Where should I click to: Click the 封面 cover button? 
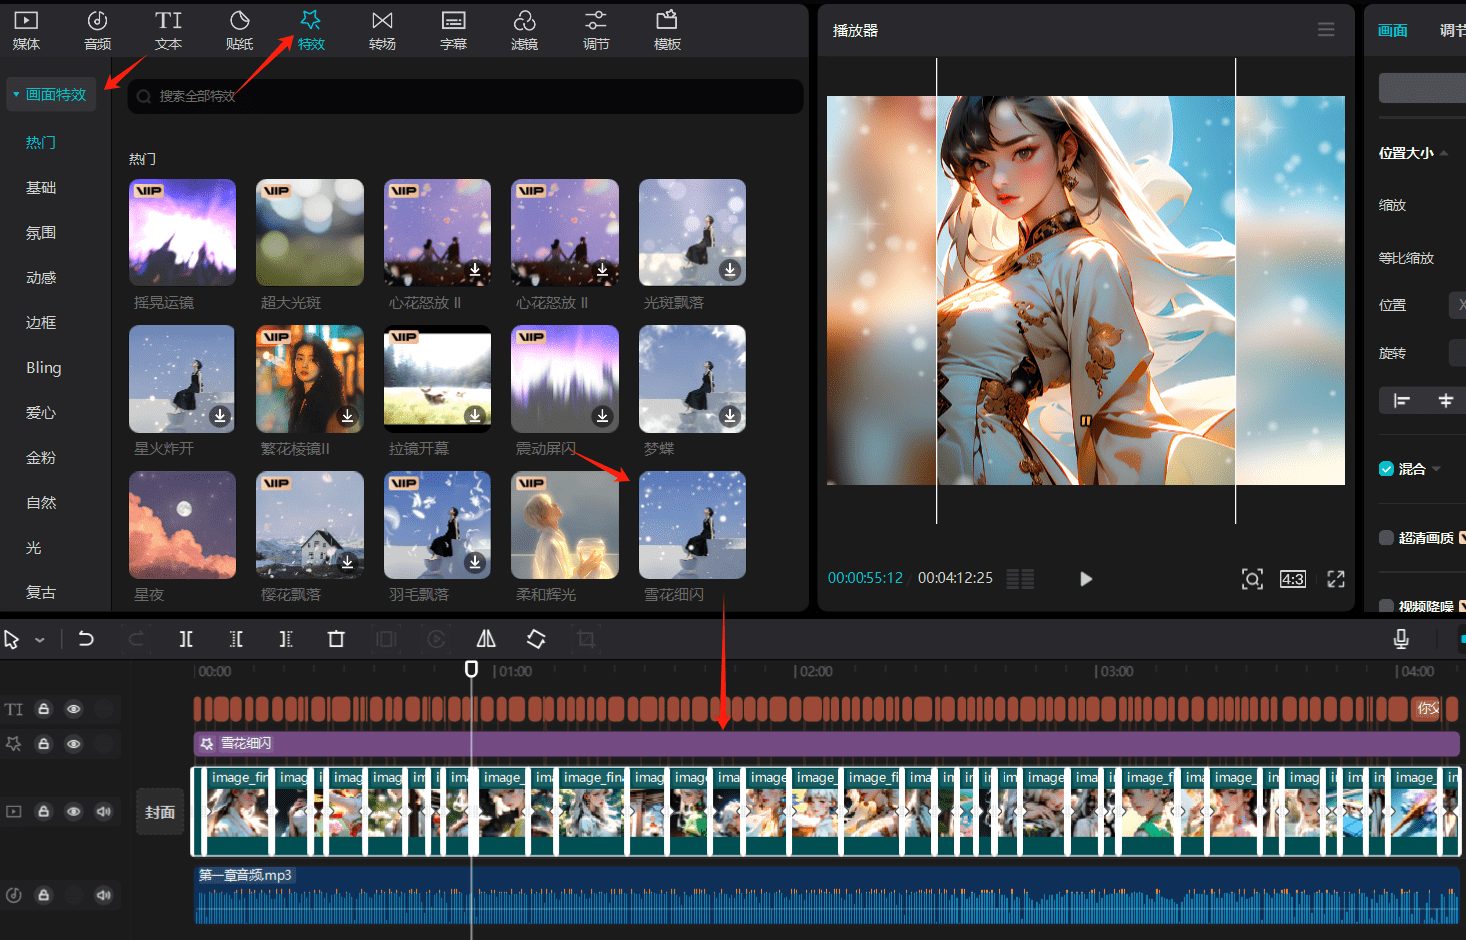tap(160, 812)
